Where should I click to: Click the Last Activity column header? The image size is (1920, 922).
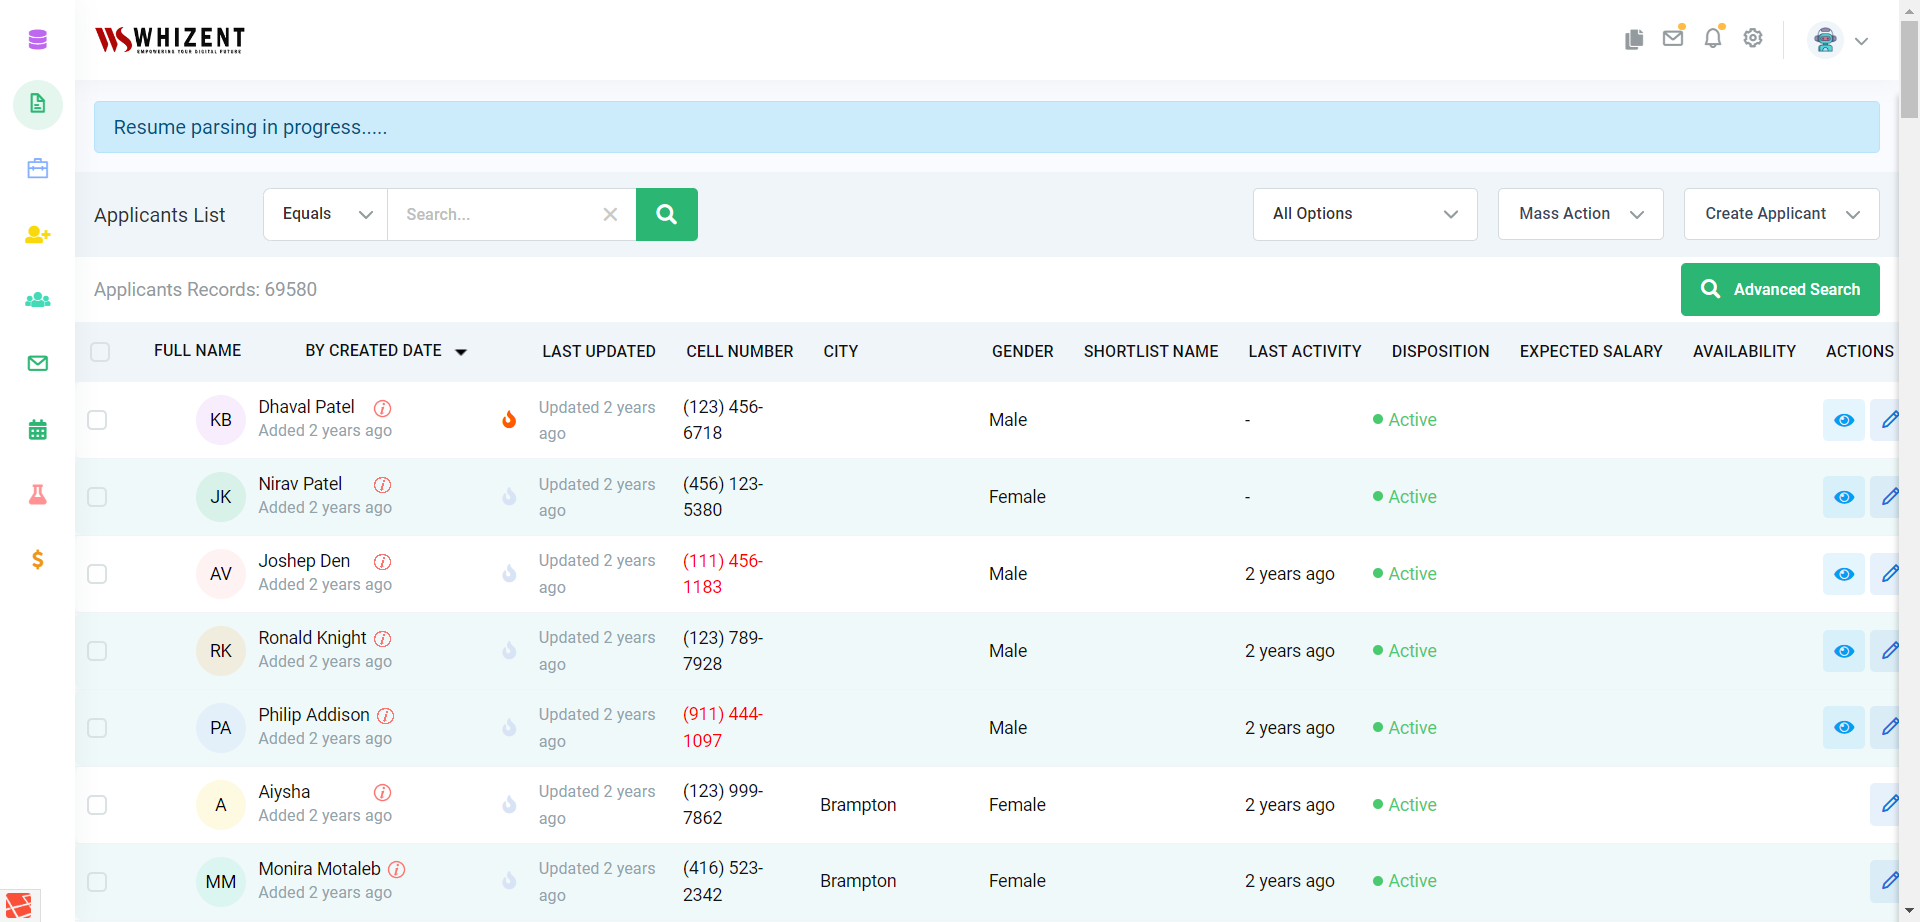[1305, 352]
